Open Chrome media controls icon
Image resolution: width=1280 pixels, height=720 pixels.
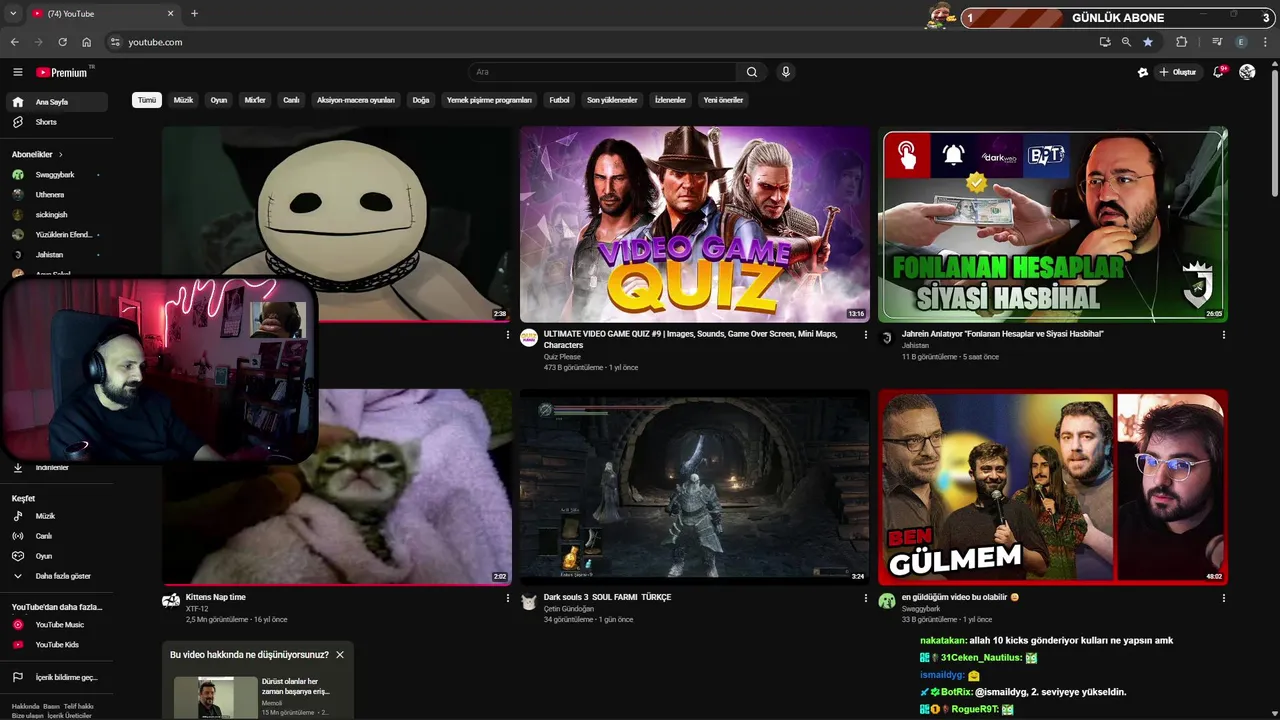(x=1217, y=42)
